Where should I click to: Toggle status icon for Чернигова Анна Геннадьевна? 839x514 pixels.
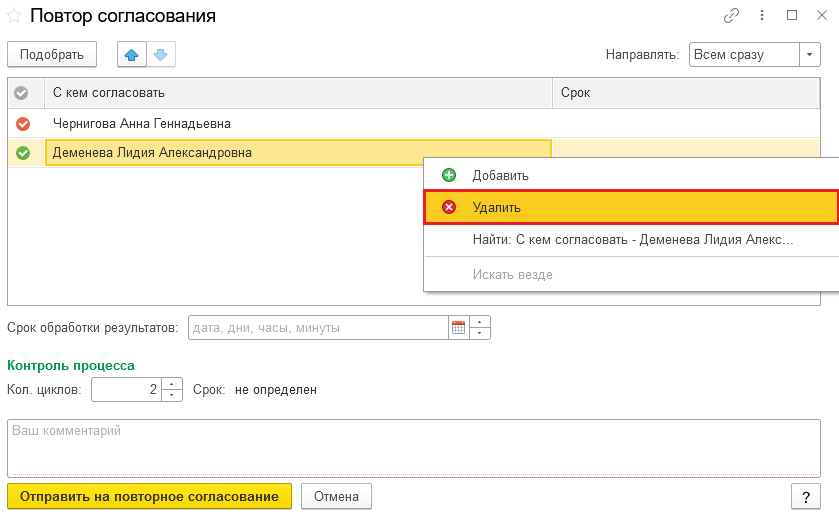(x=23, y=124)
